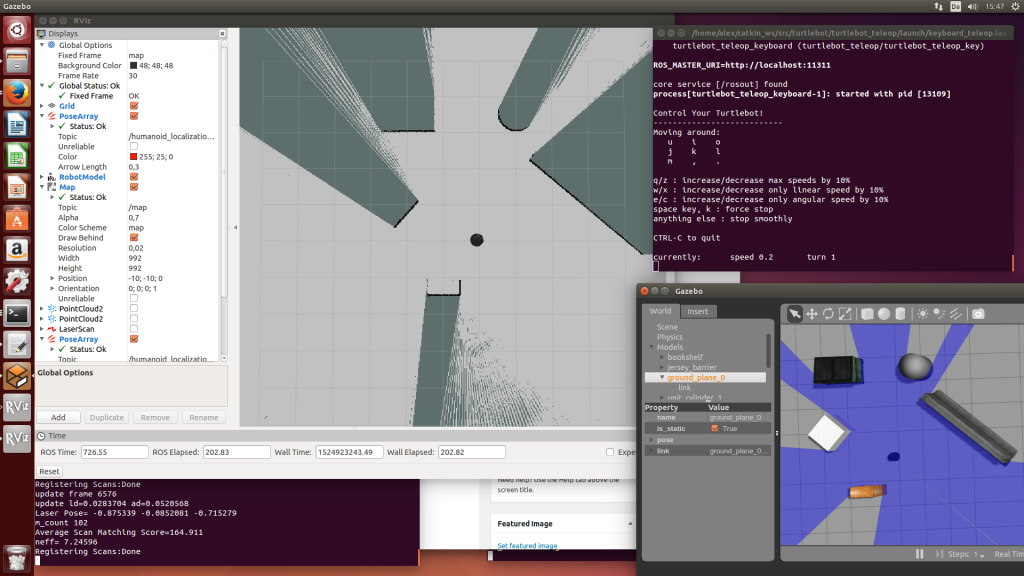
Task: Click the Add display button
Action: (x=58, y=417)
